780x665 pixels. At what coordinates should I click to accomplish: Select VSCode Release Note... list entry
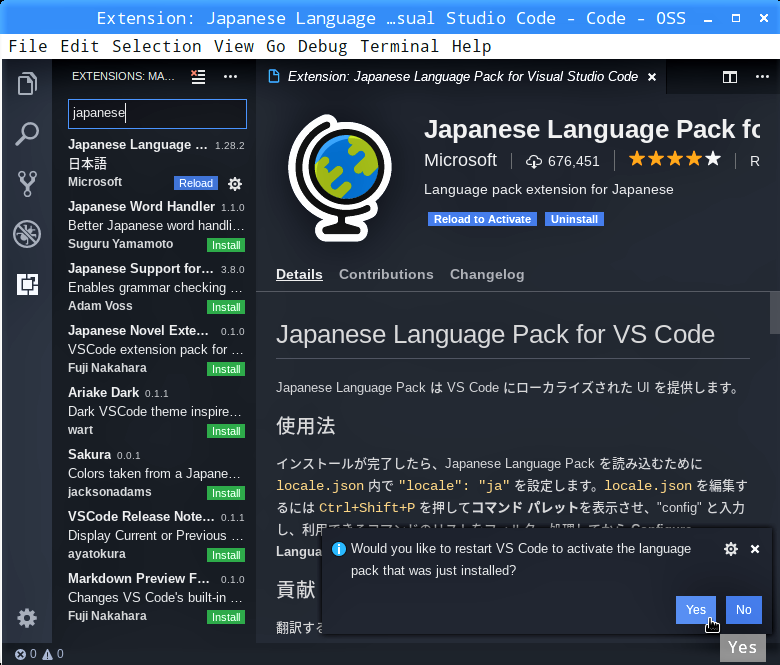point(154,535)
